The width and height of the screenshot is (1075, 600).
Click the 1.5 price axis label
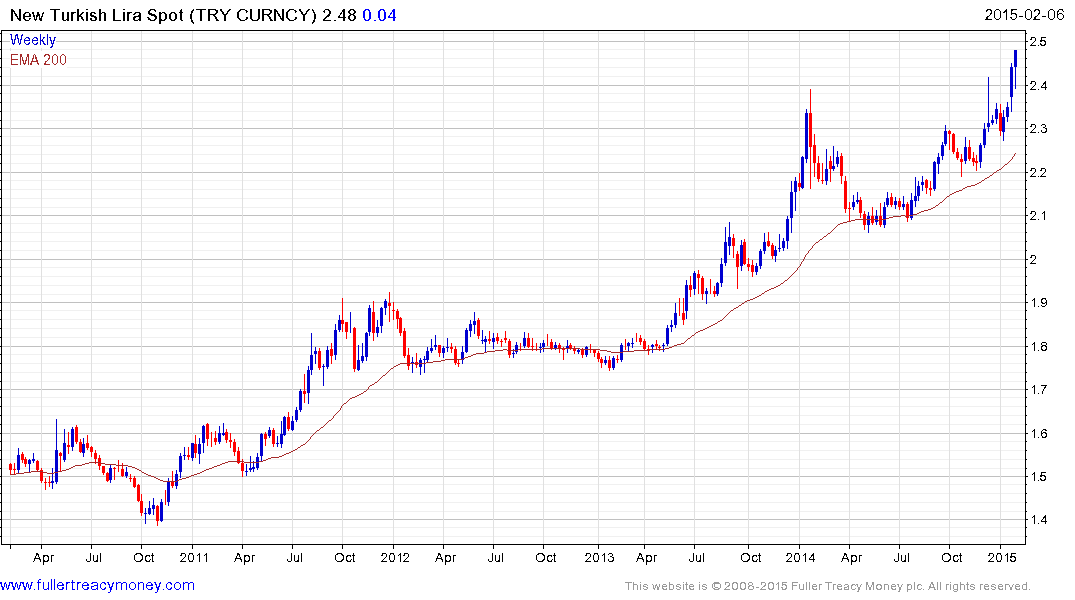point(1038,477)
